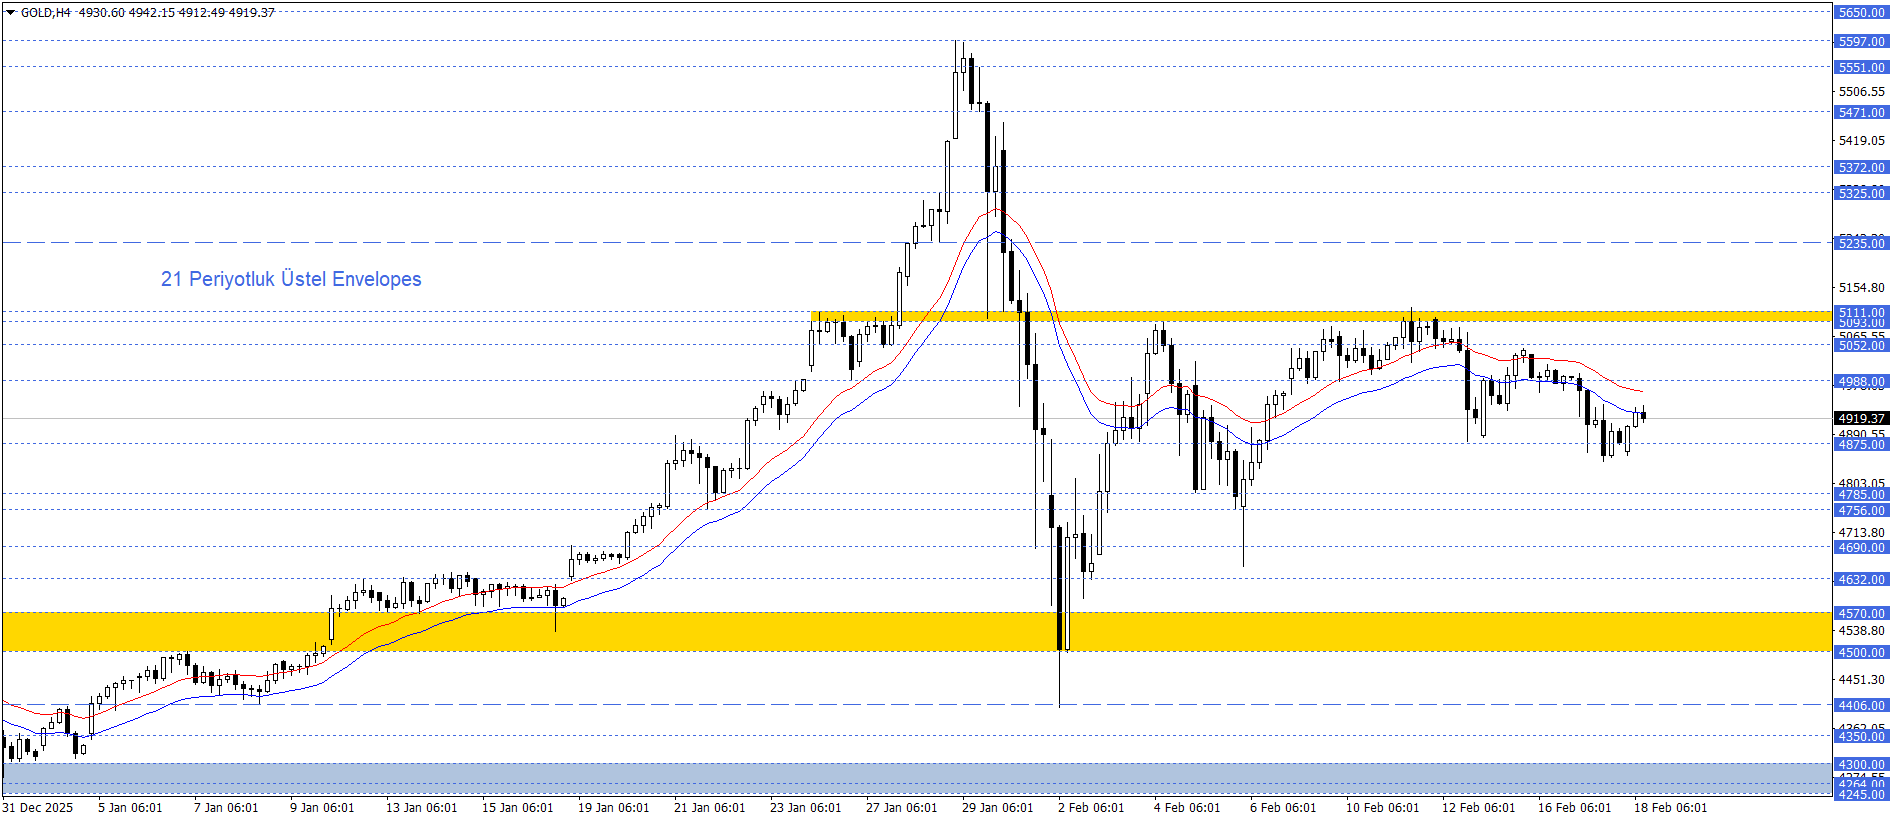Click the 29 Jan 06:01 time label
The height and width of the screenshot is (820, 1896).
tap(997, 808)
